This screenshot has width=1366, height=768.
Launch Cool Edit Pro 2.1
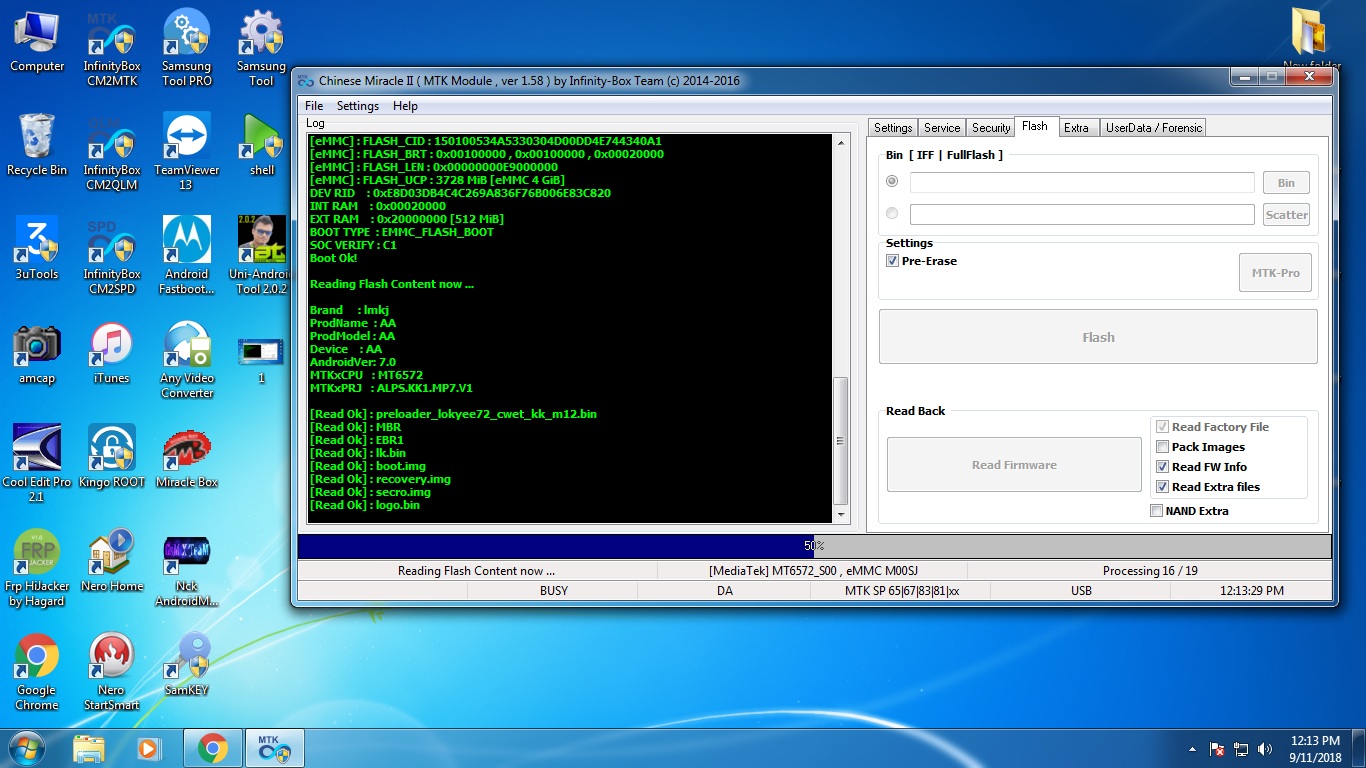37,464
